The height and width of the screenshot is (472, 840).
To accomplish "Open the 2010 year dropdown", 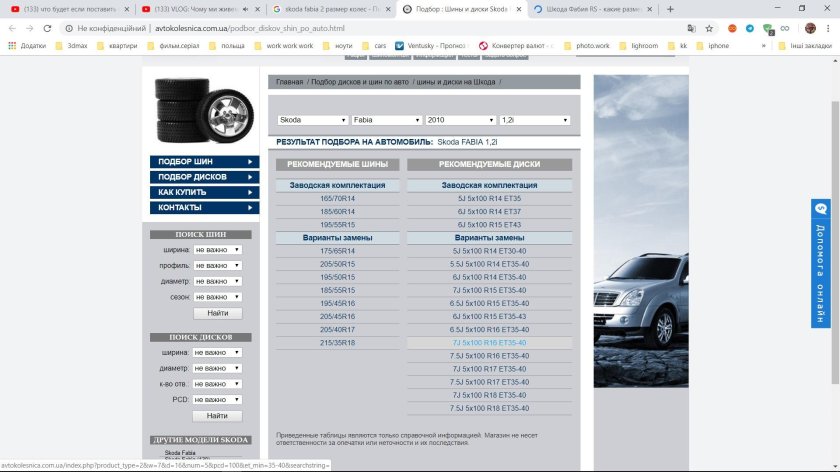I will pos(460,120).
